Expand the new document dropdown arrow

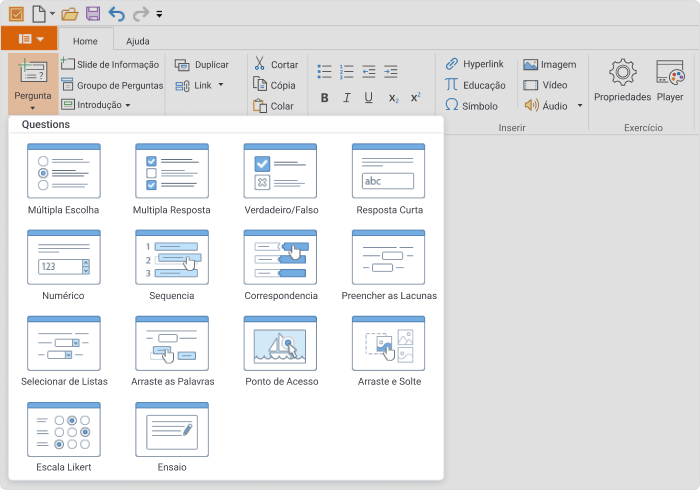(52, 14)
